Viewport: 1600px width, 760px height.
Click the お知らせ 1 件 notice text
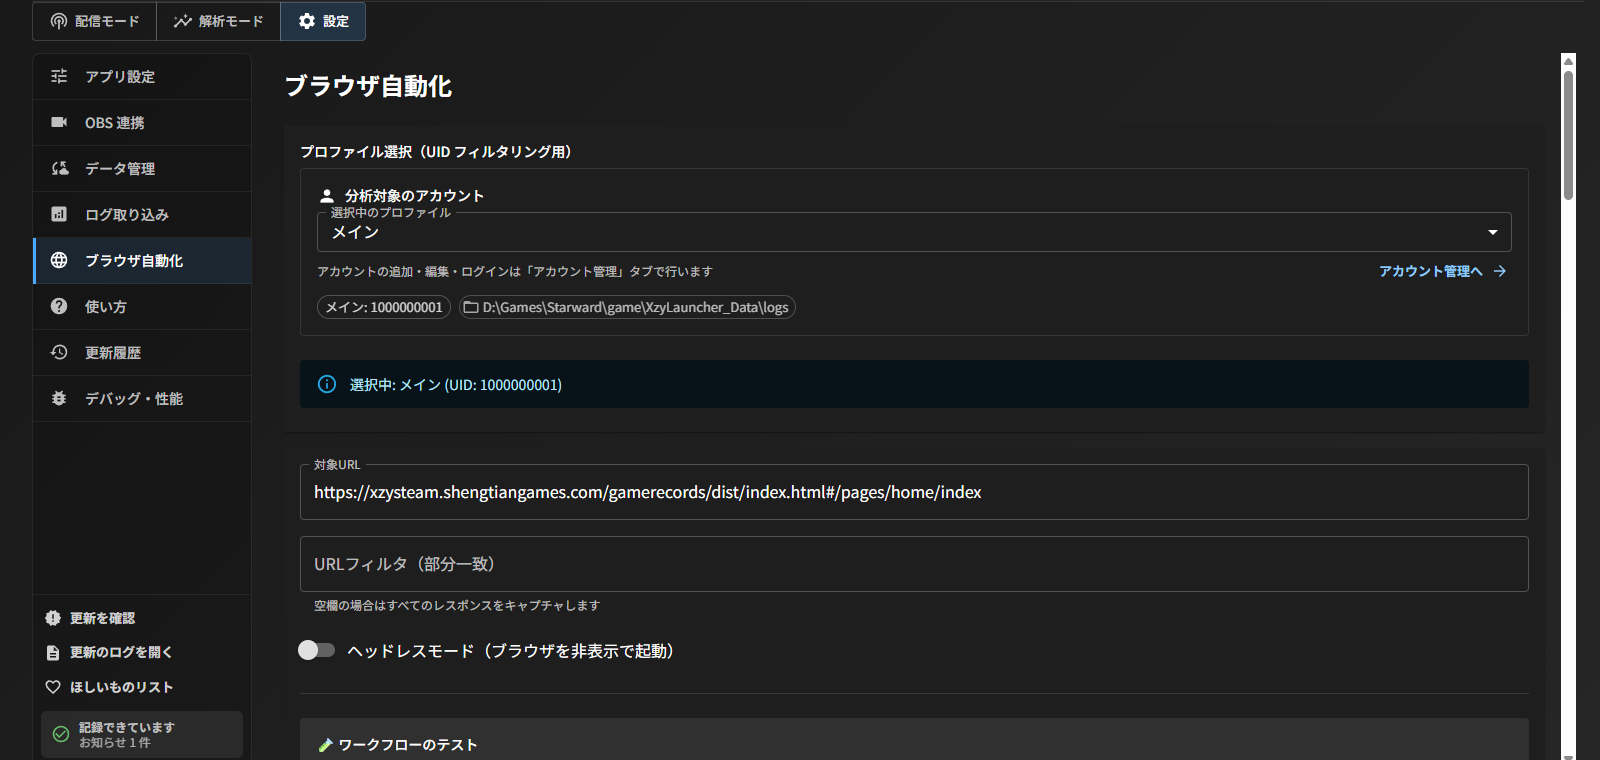pos(115,743)
